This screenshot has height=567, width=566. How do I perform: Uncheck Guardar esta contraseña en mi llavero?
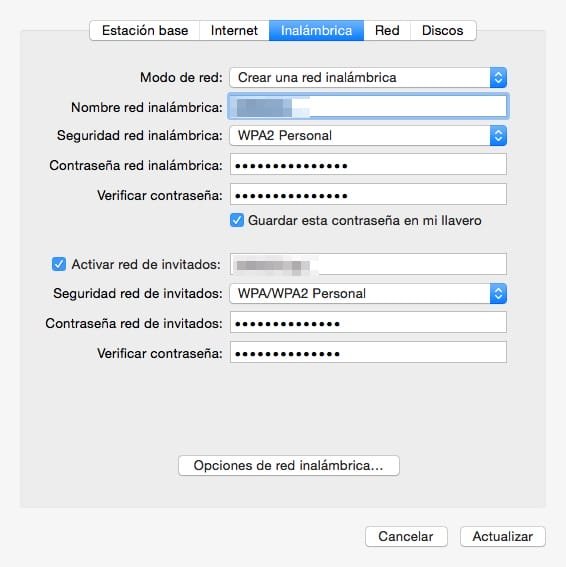point(237,220)
